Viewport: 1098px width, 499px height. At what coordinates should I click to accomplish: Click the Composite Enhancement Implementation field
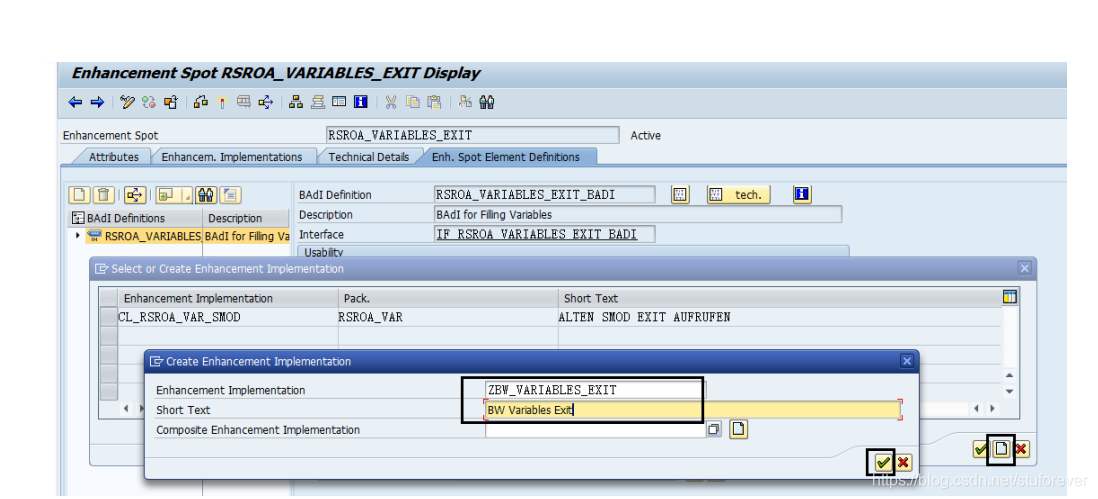click(x=595, y=430)
